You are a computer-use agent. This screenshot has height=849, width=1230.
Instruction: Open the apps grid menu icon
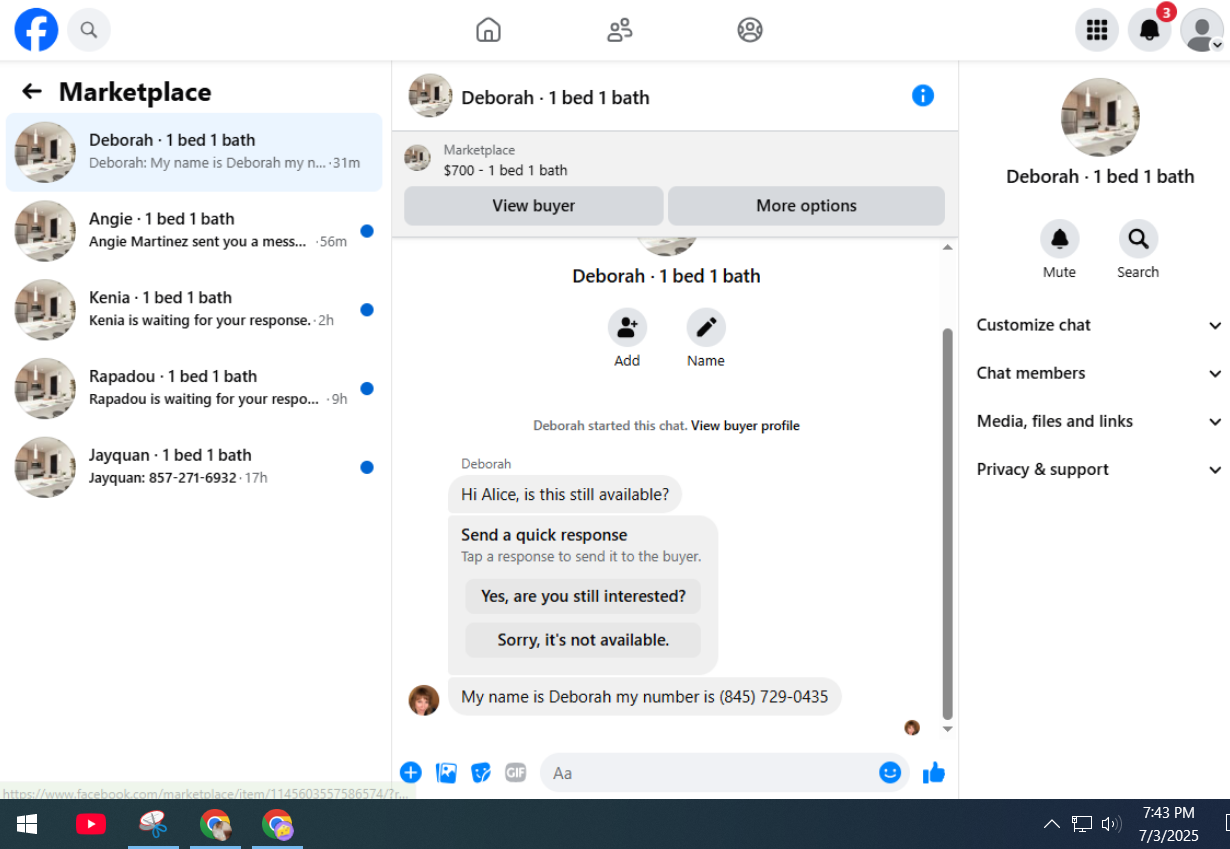click(1097, 30)
